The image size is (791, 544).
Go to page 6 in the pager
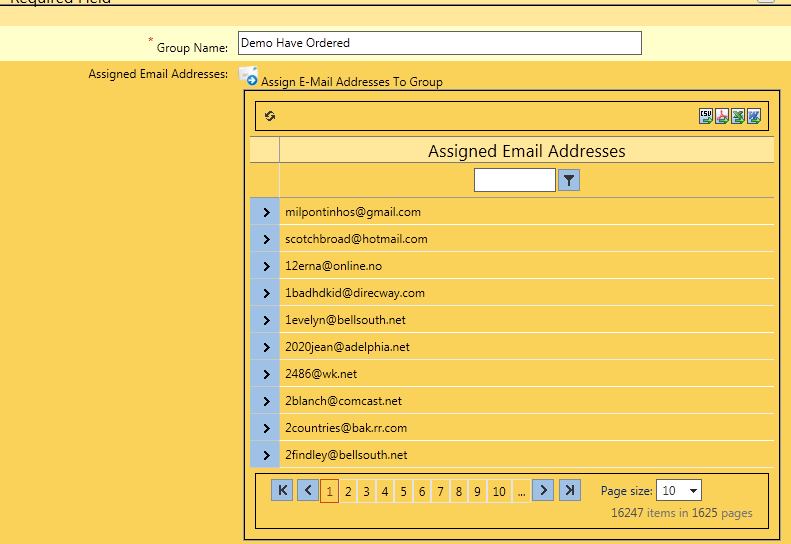pyautogui.click(x=422, y=491)
